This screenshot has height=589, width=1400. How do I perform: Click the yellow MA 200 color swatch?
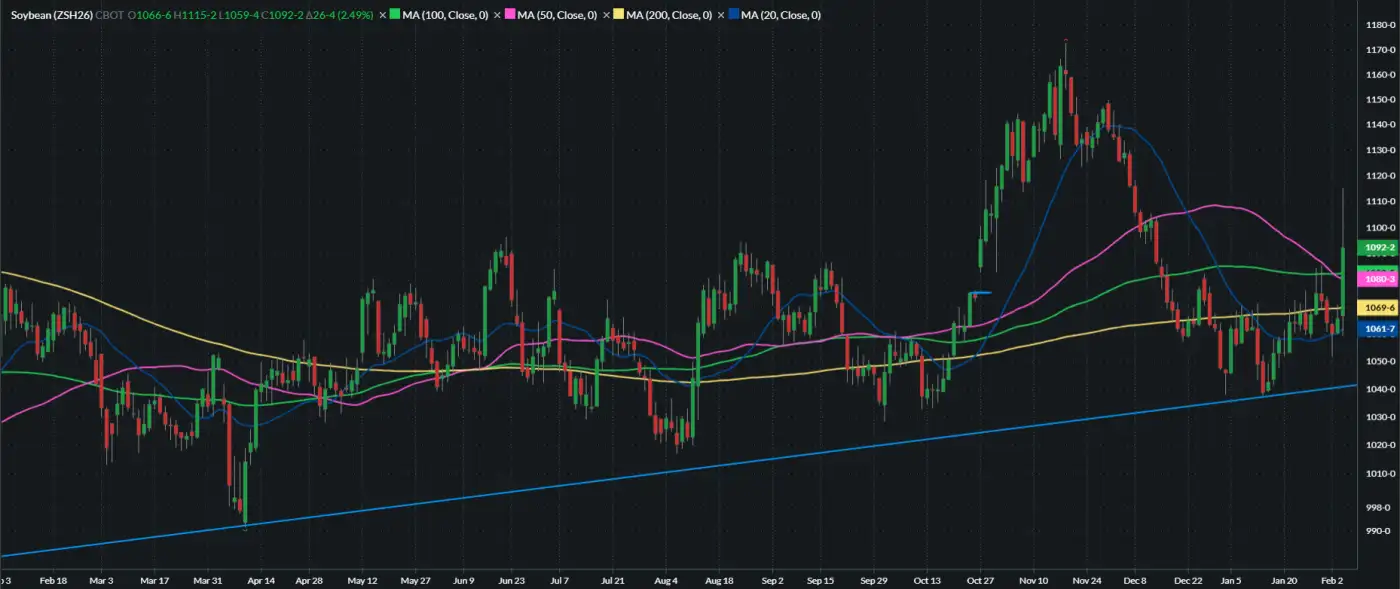click(619, 16)
